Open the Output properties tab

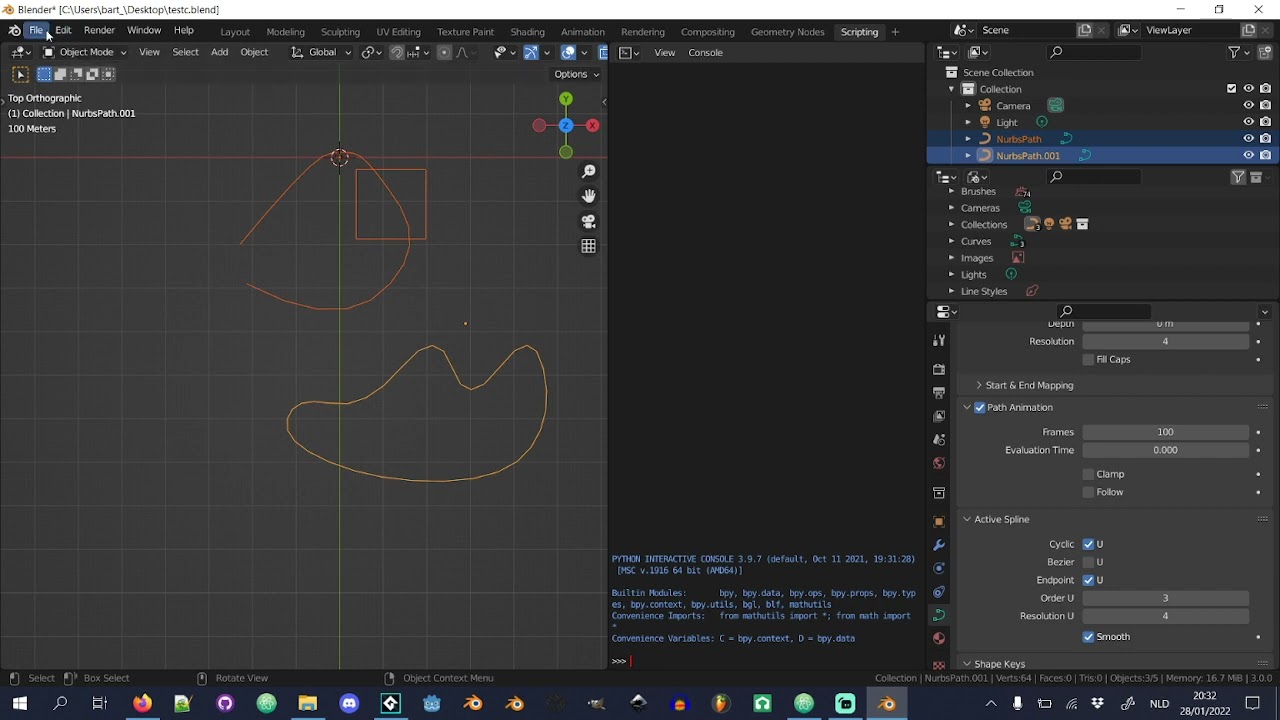point(939,393)
